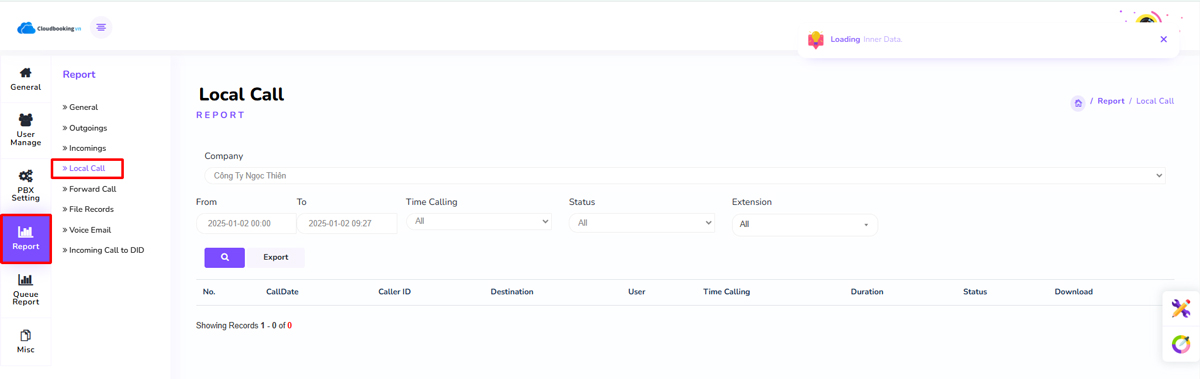Viewport: 1200px width, 379px height.
Task: Select Outgoings in Report menu
Action: (88, 128)
